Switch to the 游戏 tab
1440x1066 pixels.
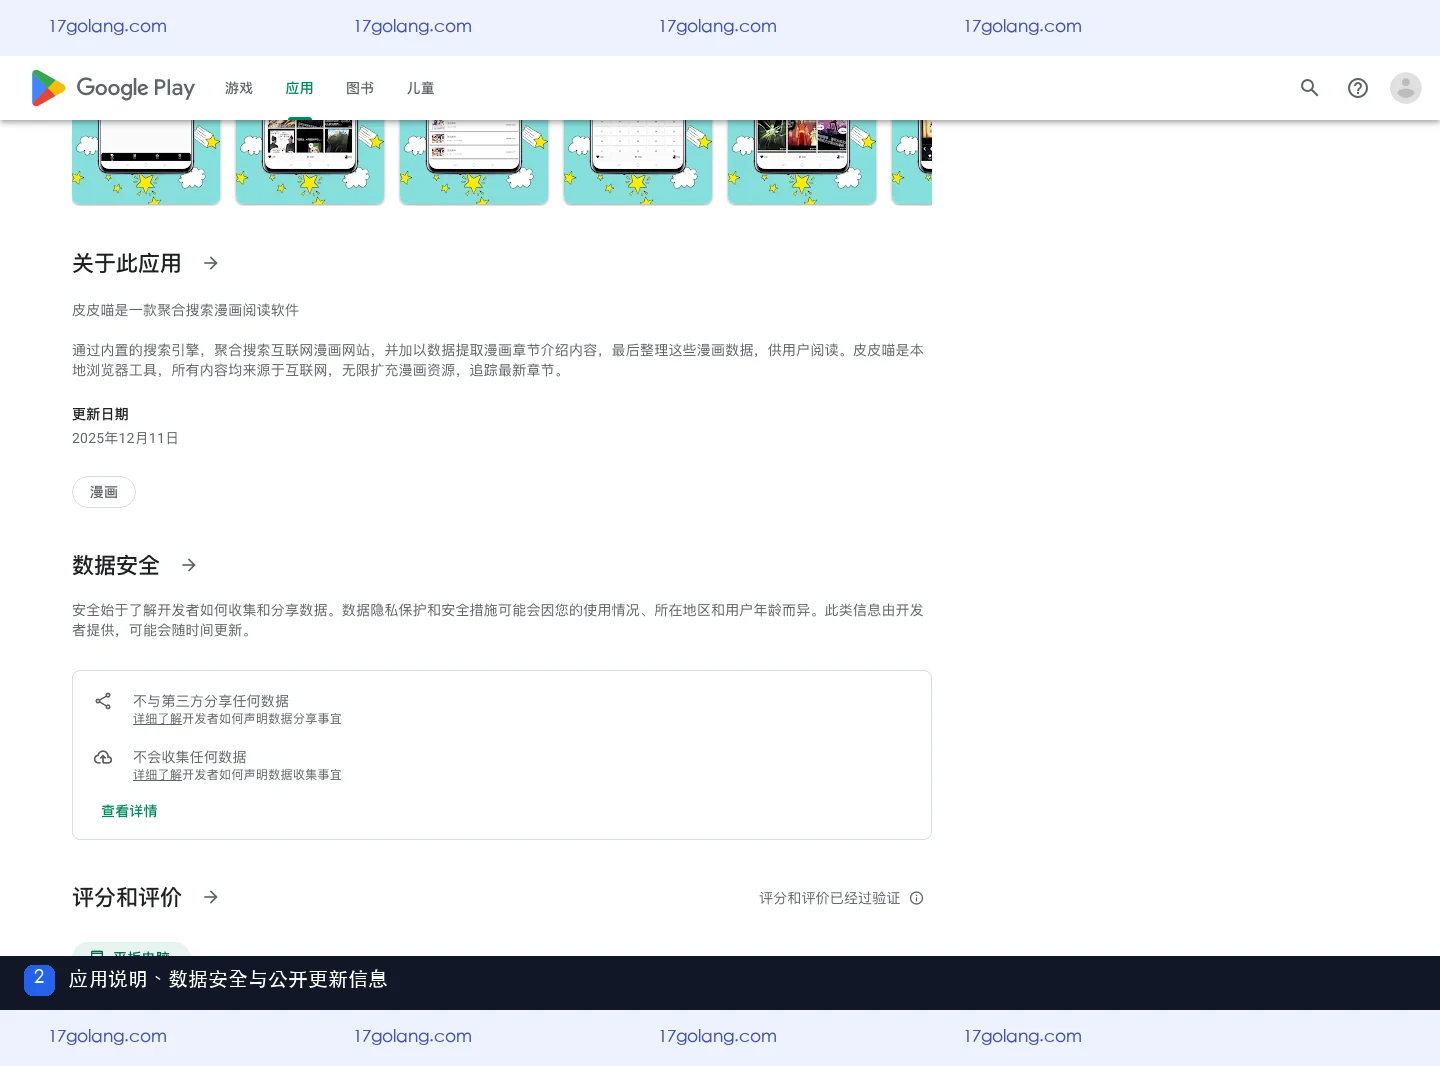tap(239, 88)
